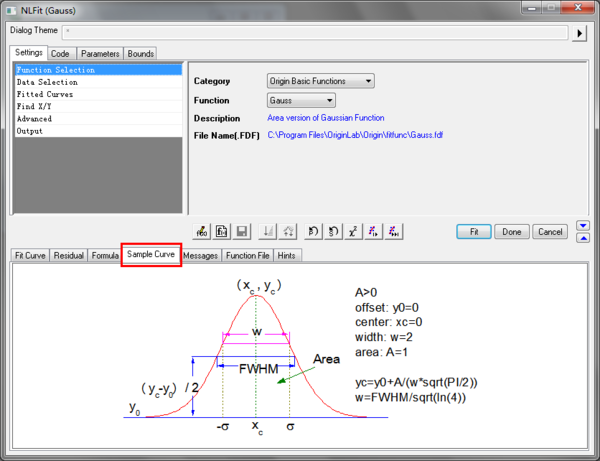Screen dimensions: 600x461
Task: Click the fit until converged icon
Action: click(x=393, y=232)
